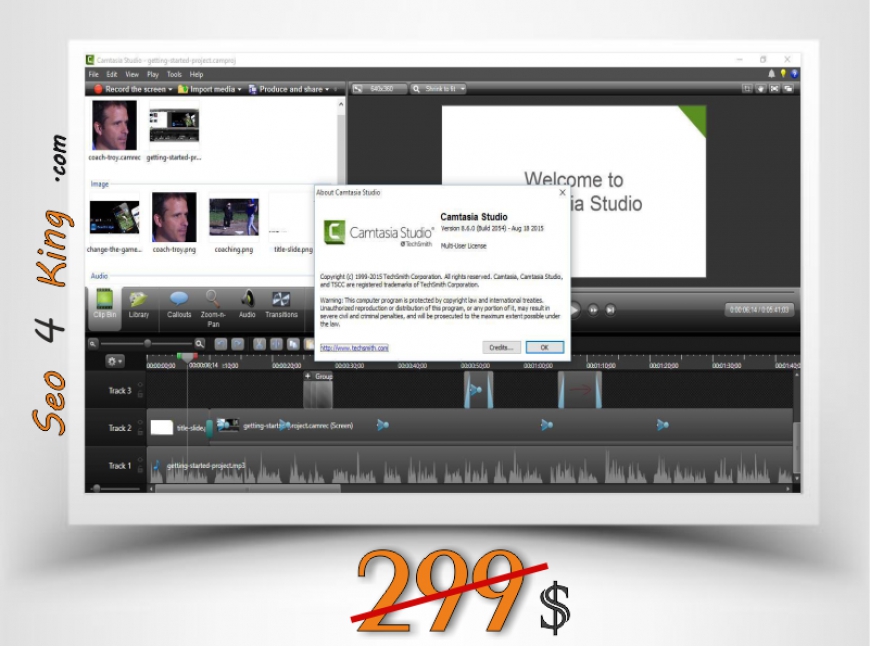Click the timeline cut (scissors) button

[x=259, y=344]
